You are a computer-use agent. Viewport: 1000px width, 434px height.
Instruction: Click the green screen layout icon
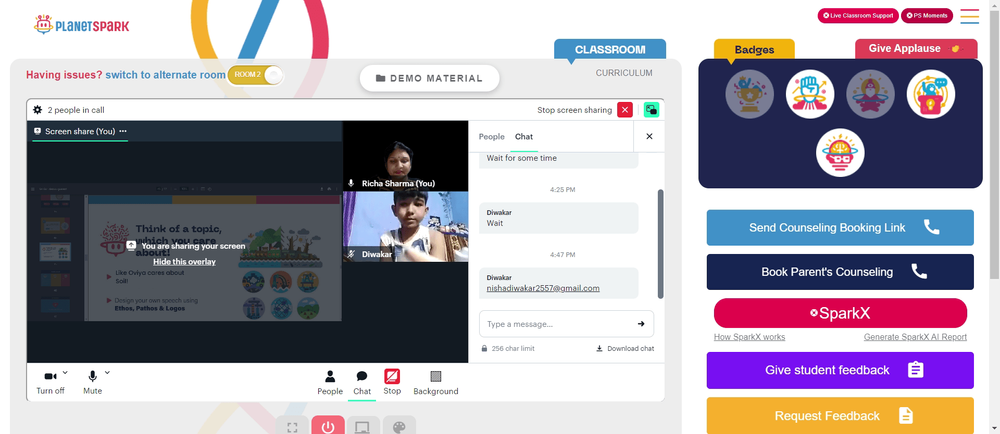pyautogui.click(x=651, y=110)
